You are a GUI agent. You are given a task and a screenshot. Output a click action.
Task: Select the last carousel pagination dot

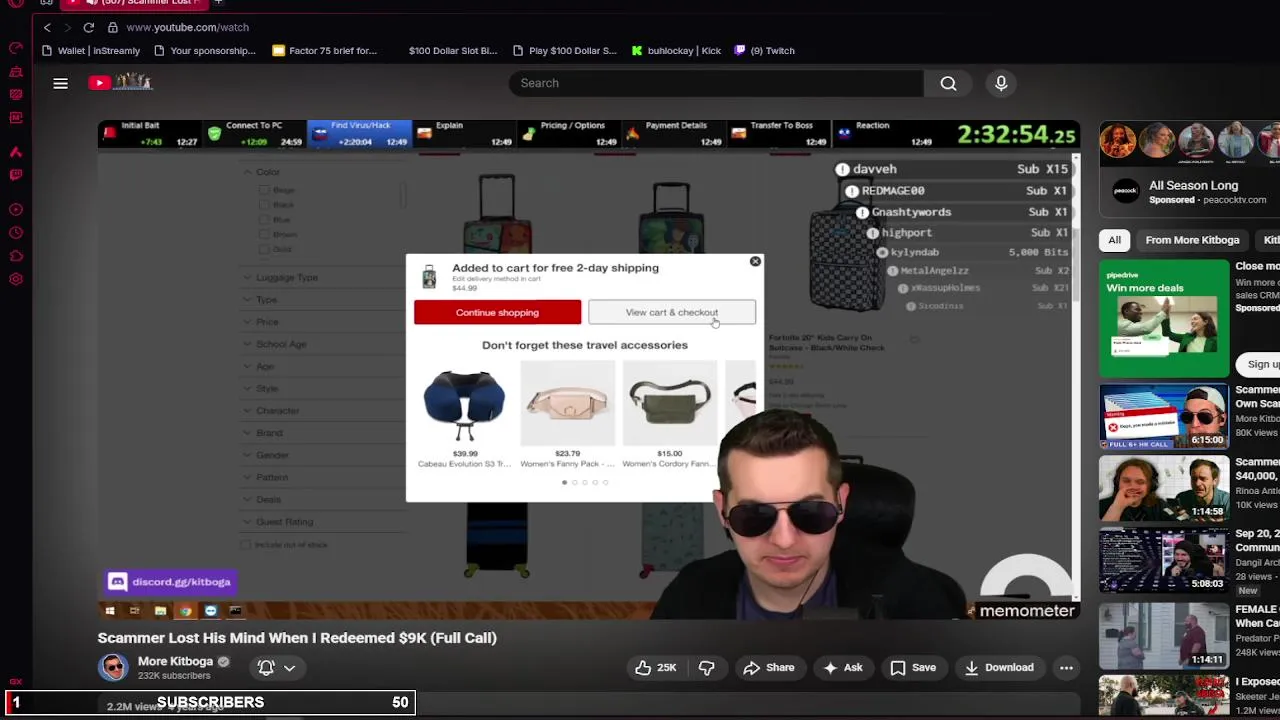point(605,482)
